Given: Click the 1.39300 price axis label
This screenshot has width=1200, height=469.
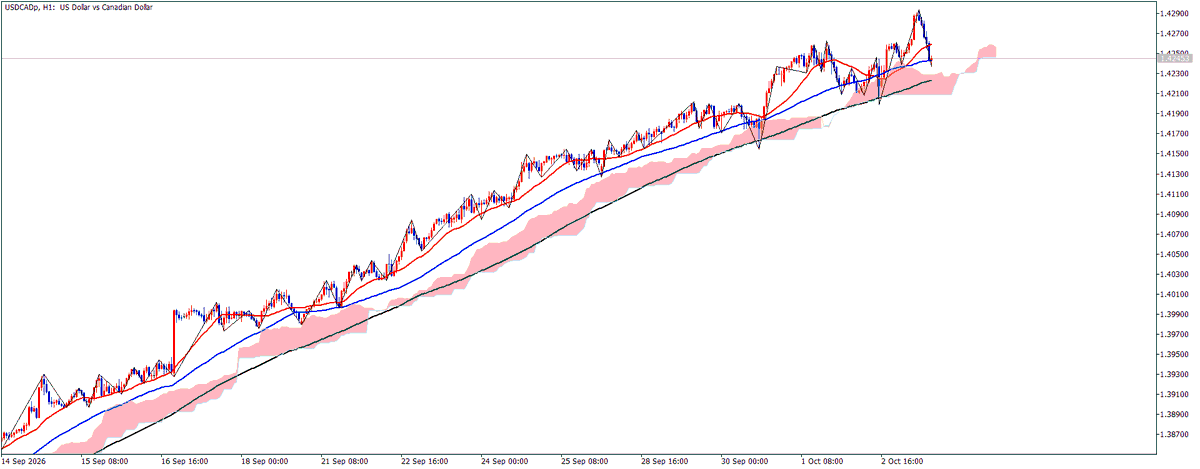Looking at the screenshot, I should (1173, 374).
